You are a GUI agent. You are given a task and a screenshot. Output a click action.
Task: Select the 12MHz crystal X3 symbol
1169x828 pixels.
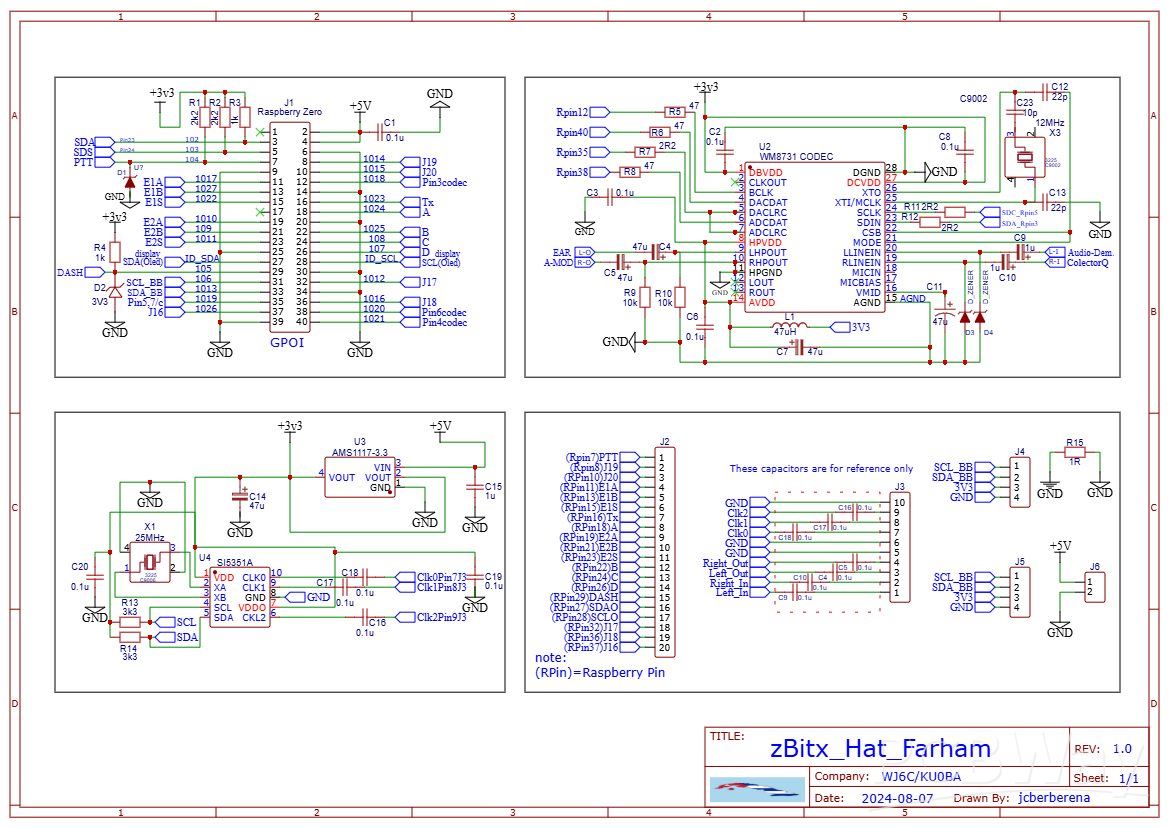coord(1026,157)
